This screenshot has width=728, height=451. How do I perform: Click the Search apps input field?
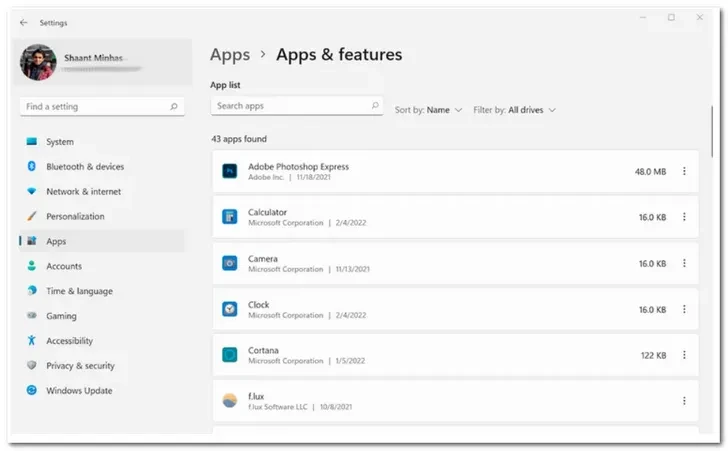297,106
